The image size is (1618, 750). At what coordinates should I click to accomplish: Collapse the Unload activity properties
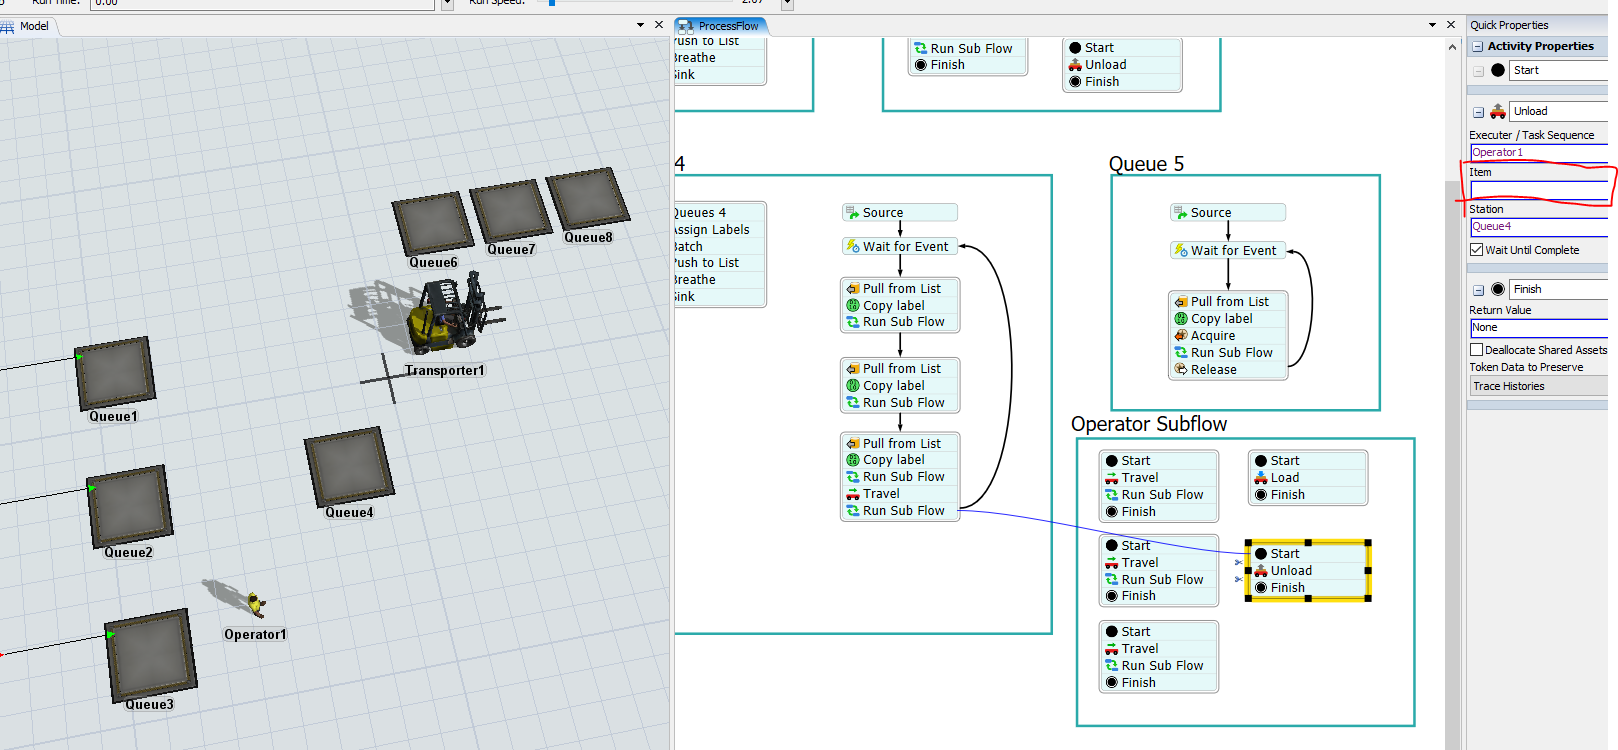[x=1478, y=112]
